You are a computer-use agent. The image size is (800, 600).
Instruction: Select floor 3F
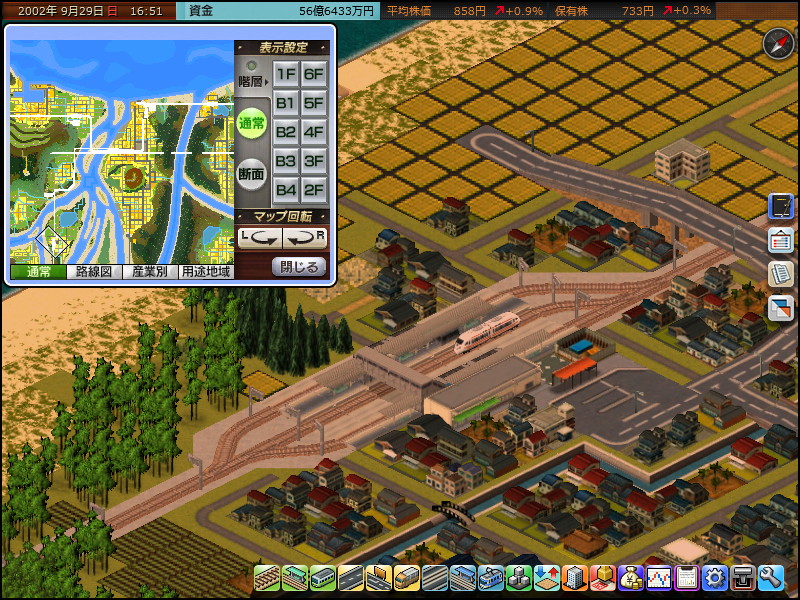(314, 162)
